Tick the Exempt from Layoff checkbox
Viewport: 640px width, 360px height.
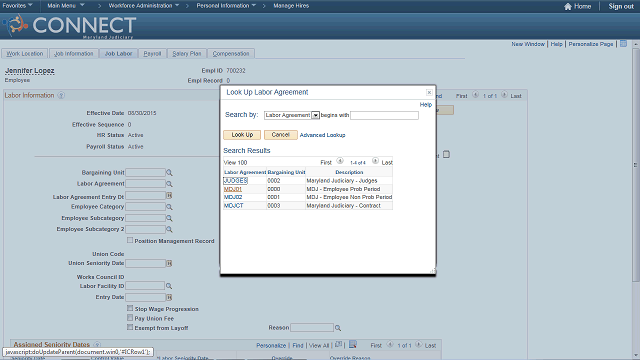(x=130, y=327)
